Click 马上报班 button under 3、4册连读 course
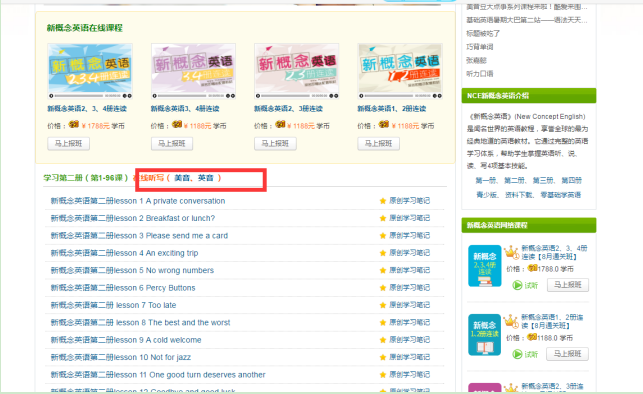The image size is (643, 394). pyautogui.click(x=172, y=143)
